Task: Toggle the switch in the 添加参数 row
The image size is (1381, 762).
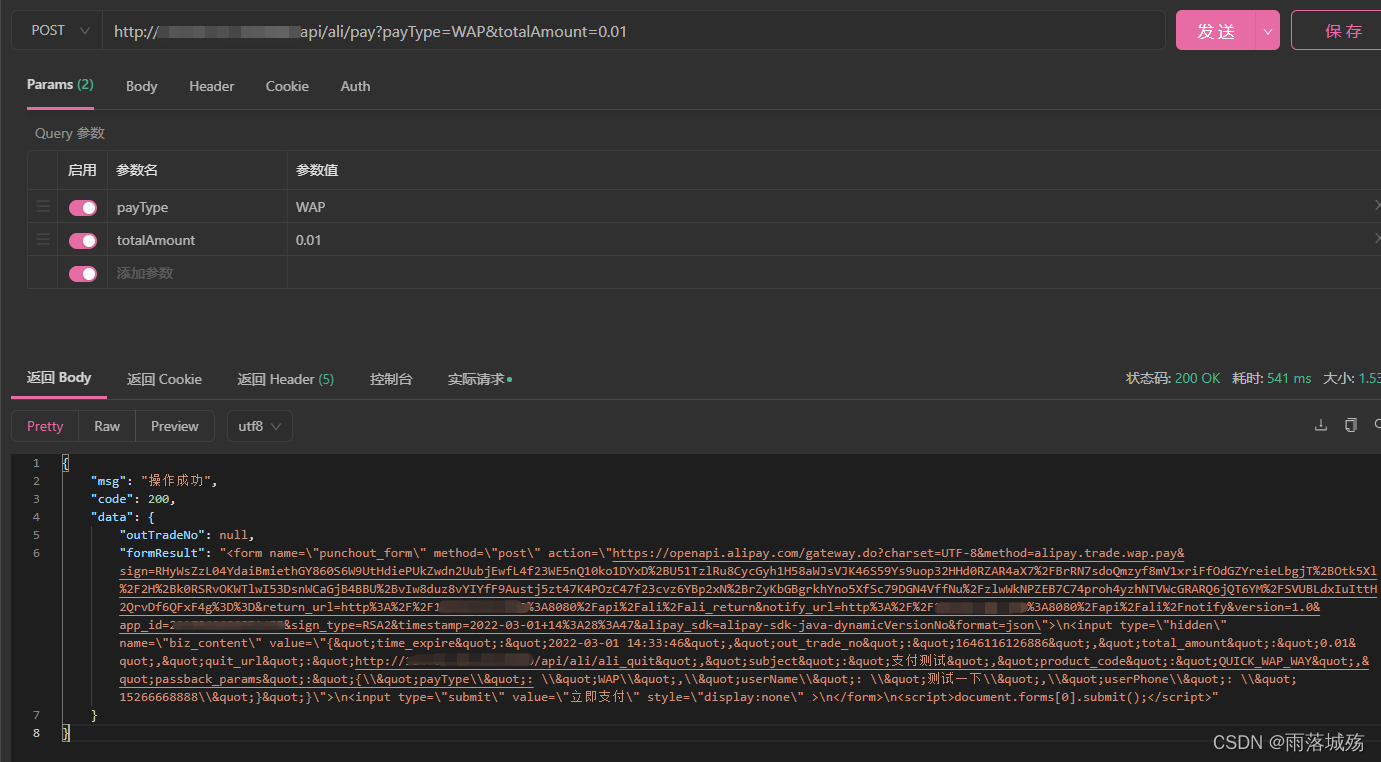Action: point(83,274)
